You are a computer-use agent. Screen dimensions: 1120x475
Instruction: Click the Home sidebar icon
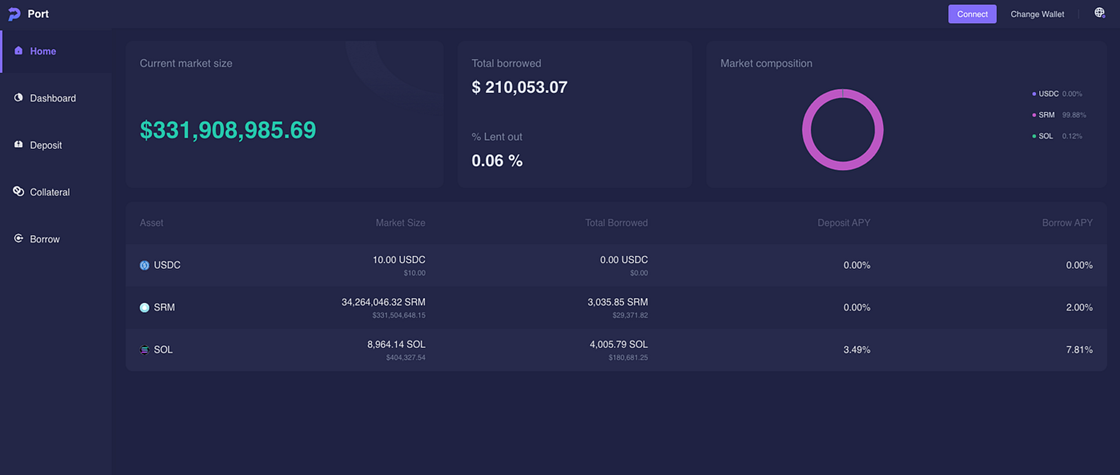[18, 51]
